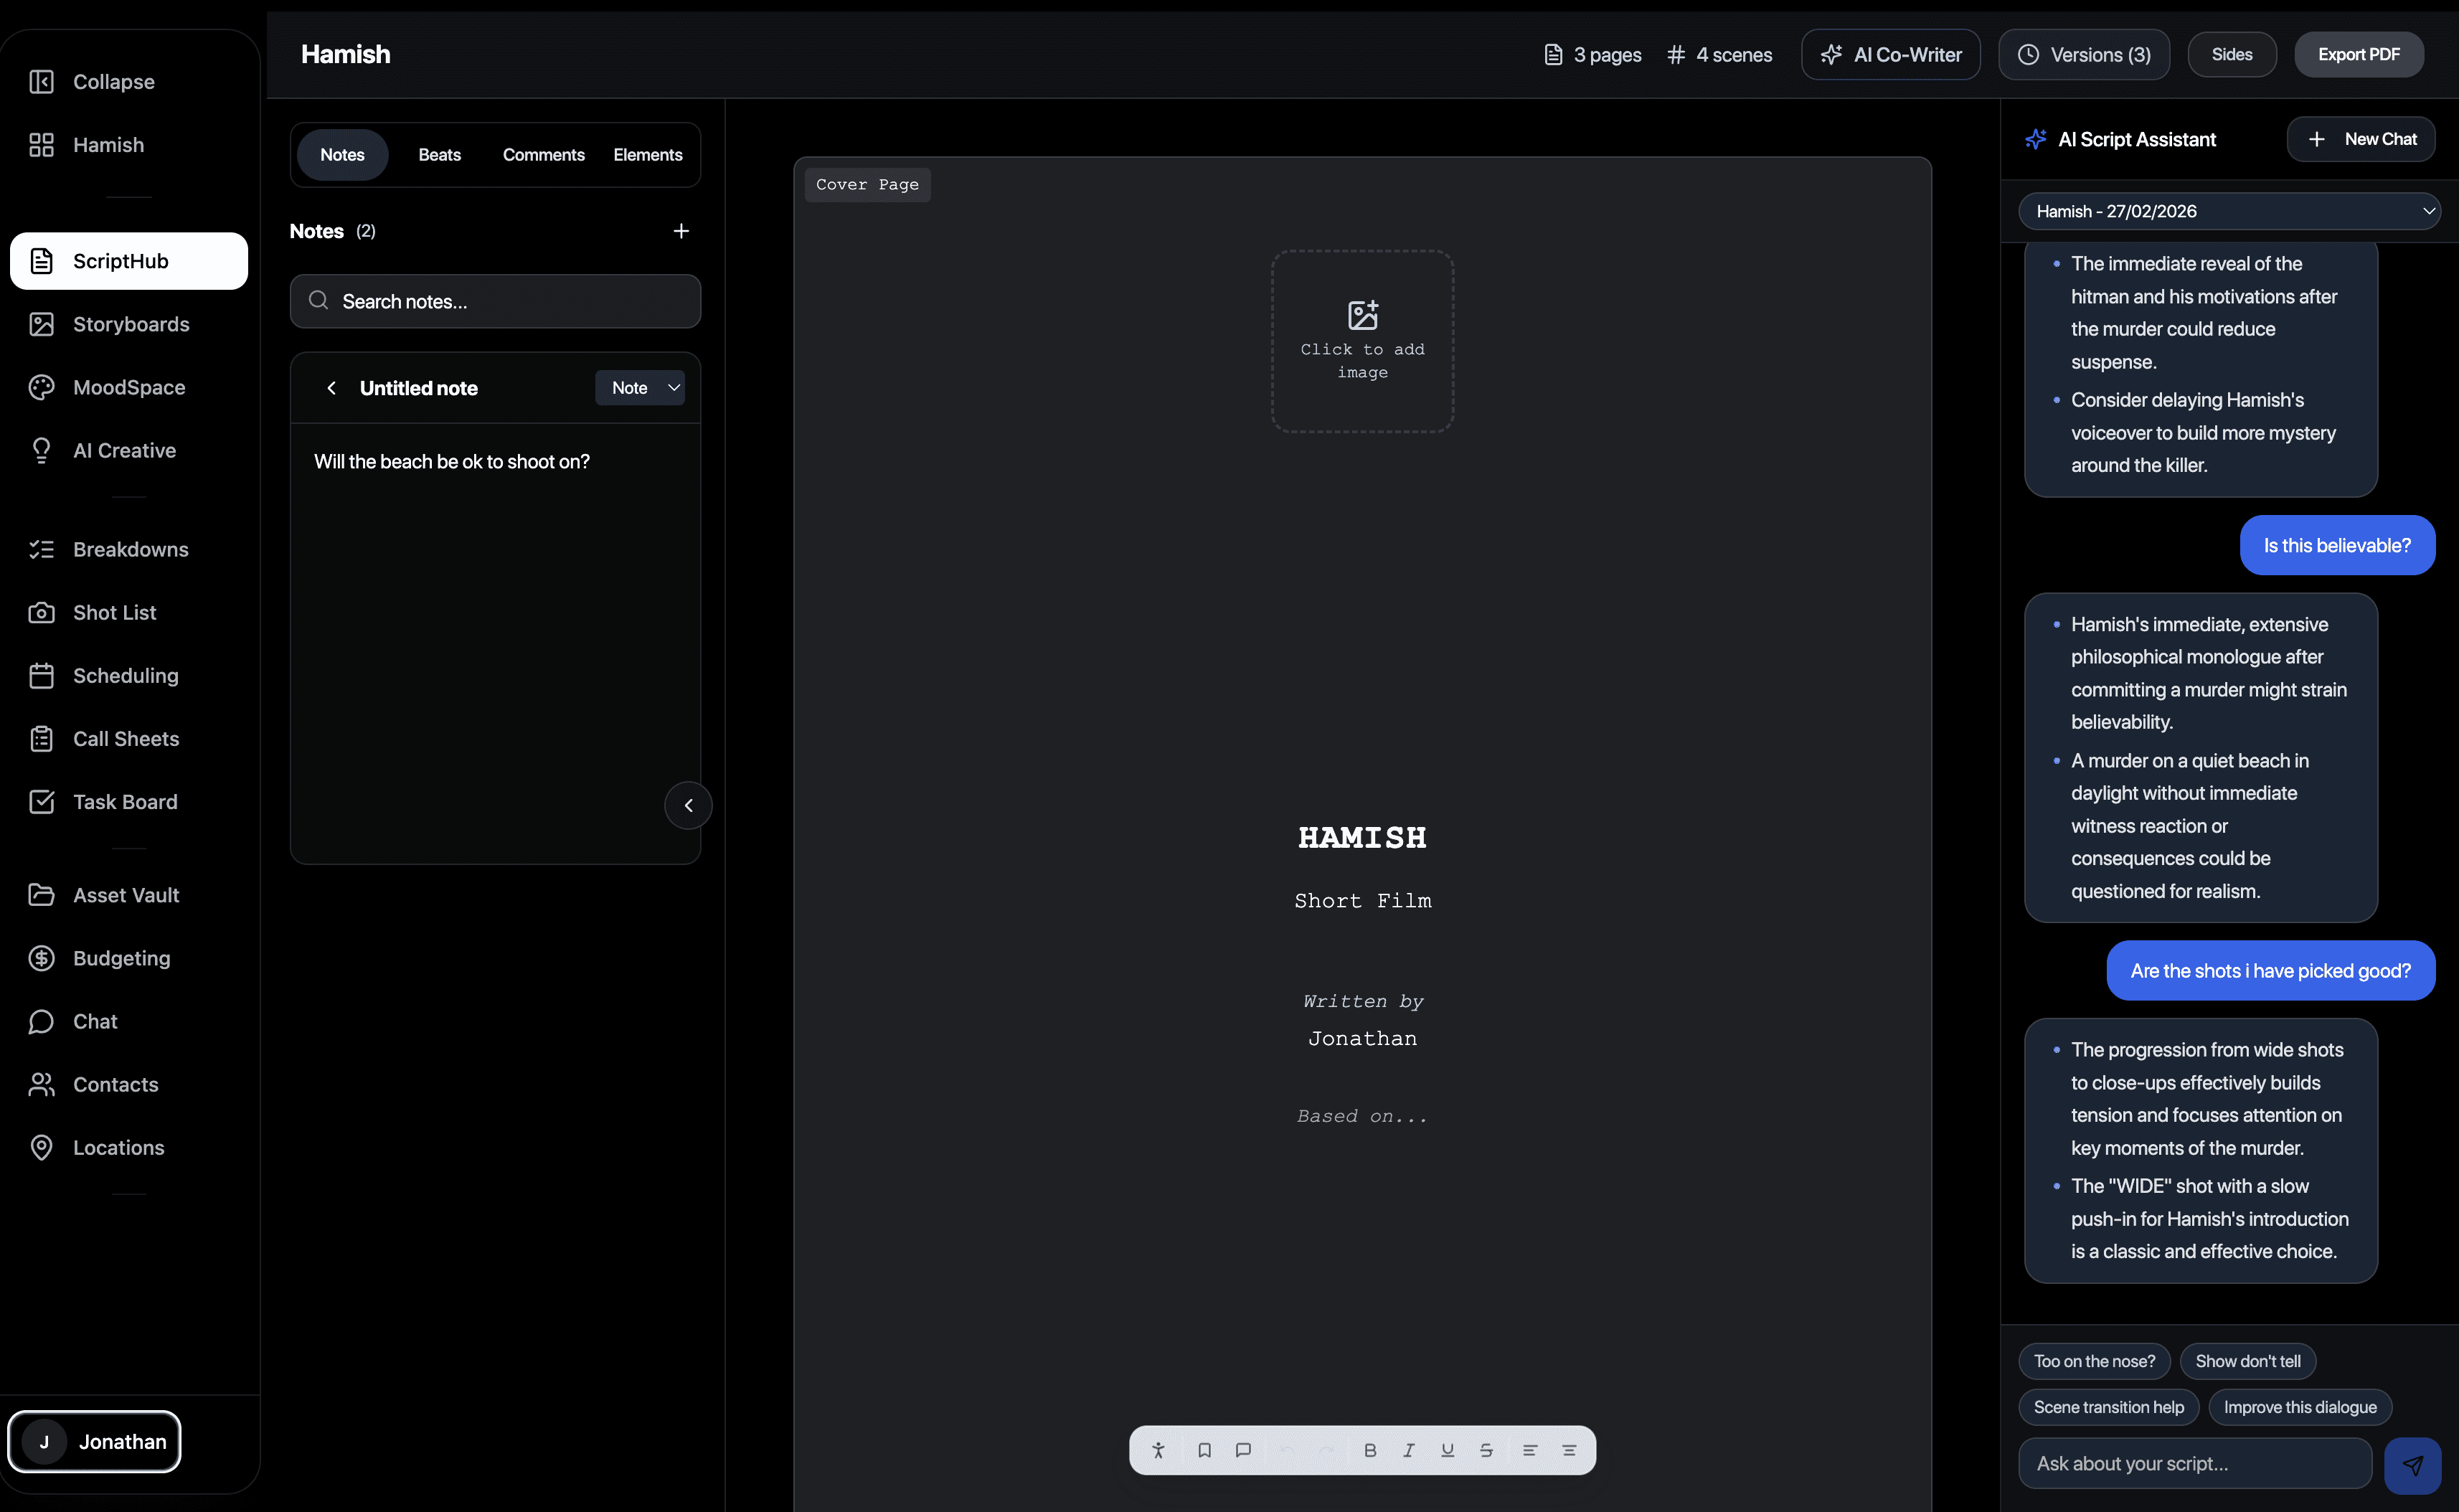Toggle bold formatting
Image resolution: width=2459 pixels, height=1512 pixels.
point(1370,1450)
